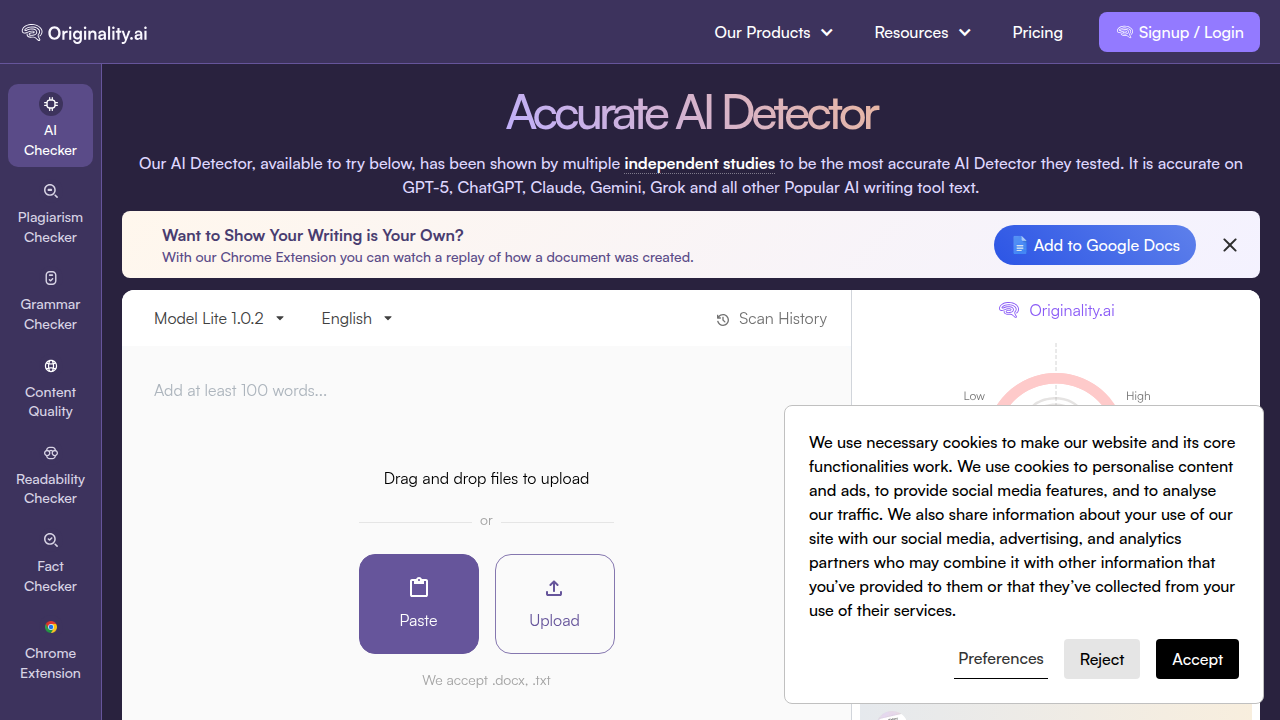Open the Plagiarism Checker sidebar tool
Viewport: 1280px width, 720px height.
click(x=50, y=213)
